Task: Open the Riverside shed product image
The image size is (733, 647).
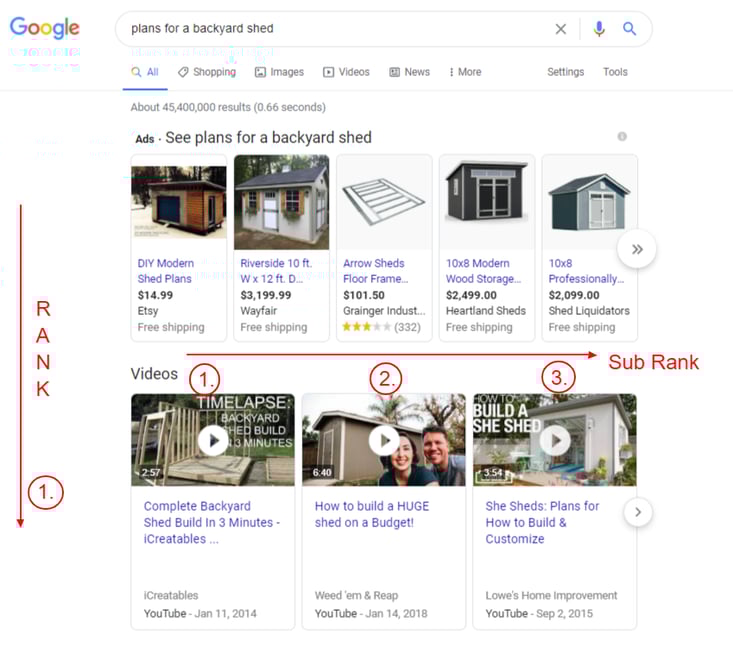Action: [x=281, y=202]
